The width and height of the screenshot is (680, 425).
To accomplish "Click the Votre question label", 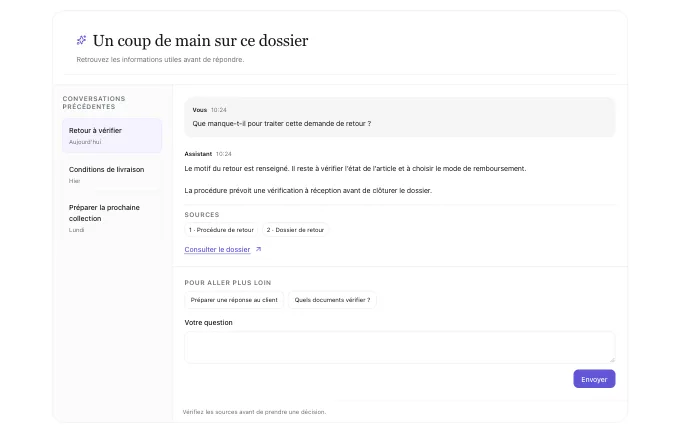I will click(x=209, y=323).
